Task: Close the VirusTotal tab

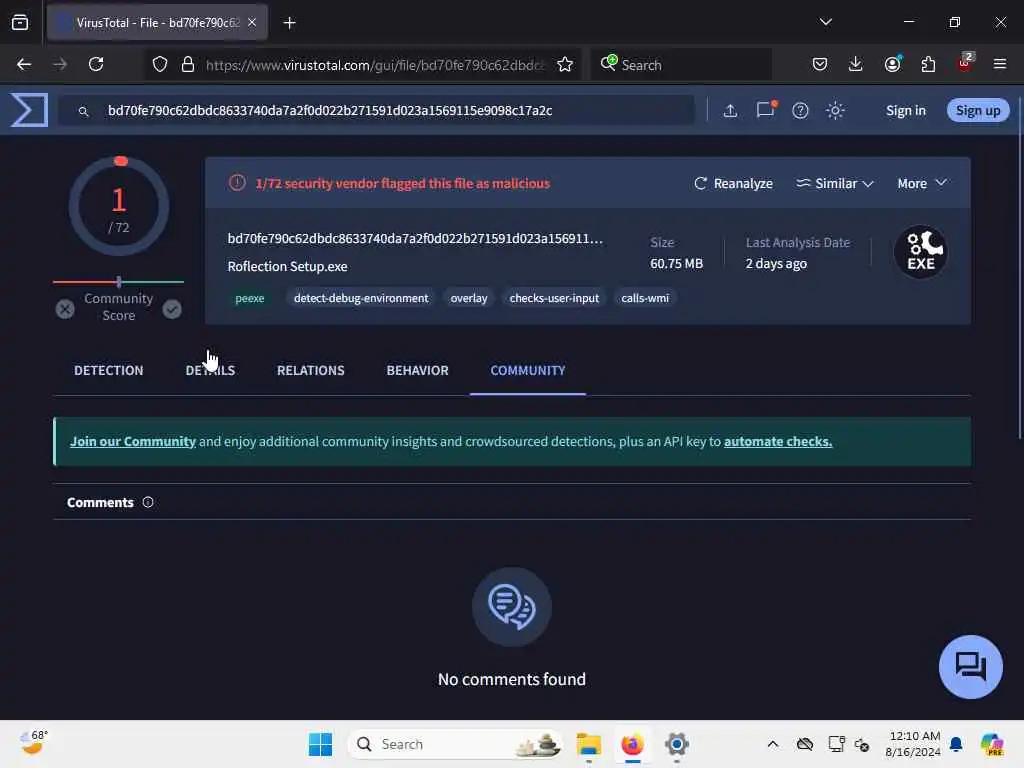Action: click(x=252, y=23)
